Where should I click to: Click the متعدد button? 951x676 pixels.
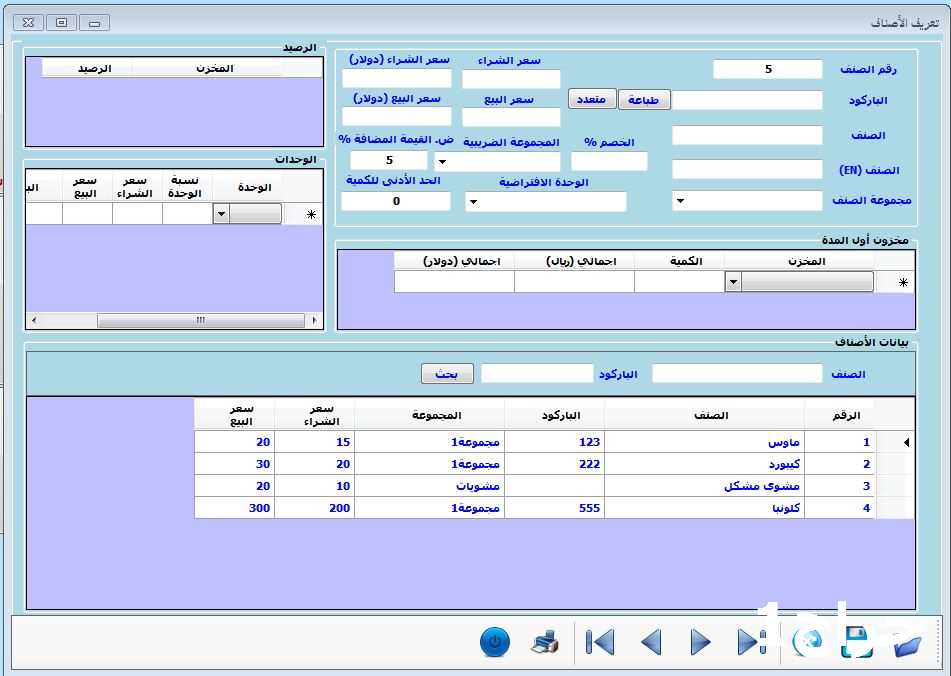(592, 100)
